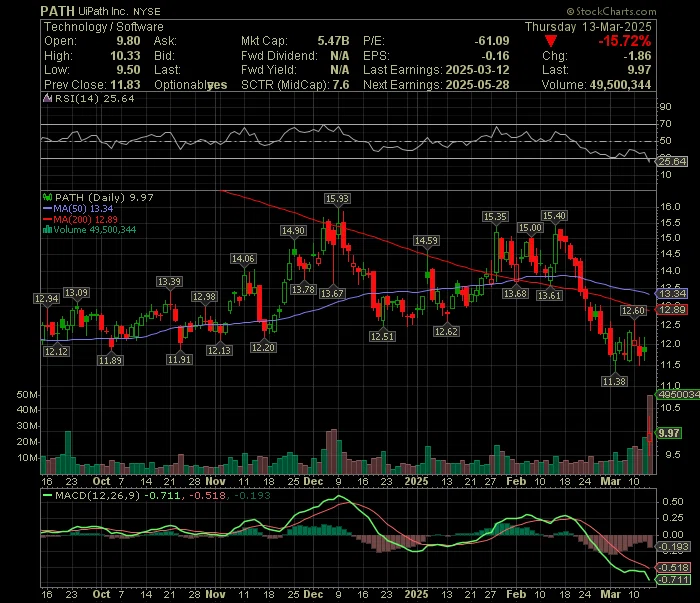Click the P/E value -61.09
The height and width of the screenshot is (603, 700).
(492, 41)
